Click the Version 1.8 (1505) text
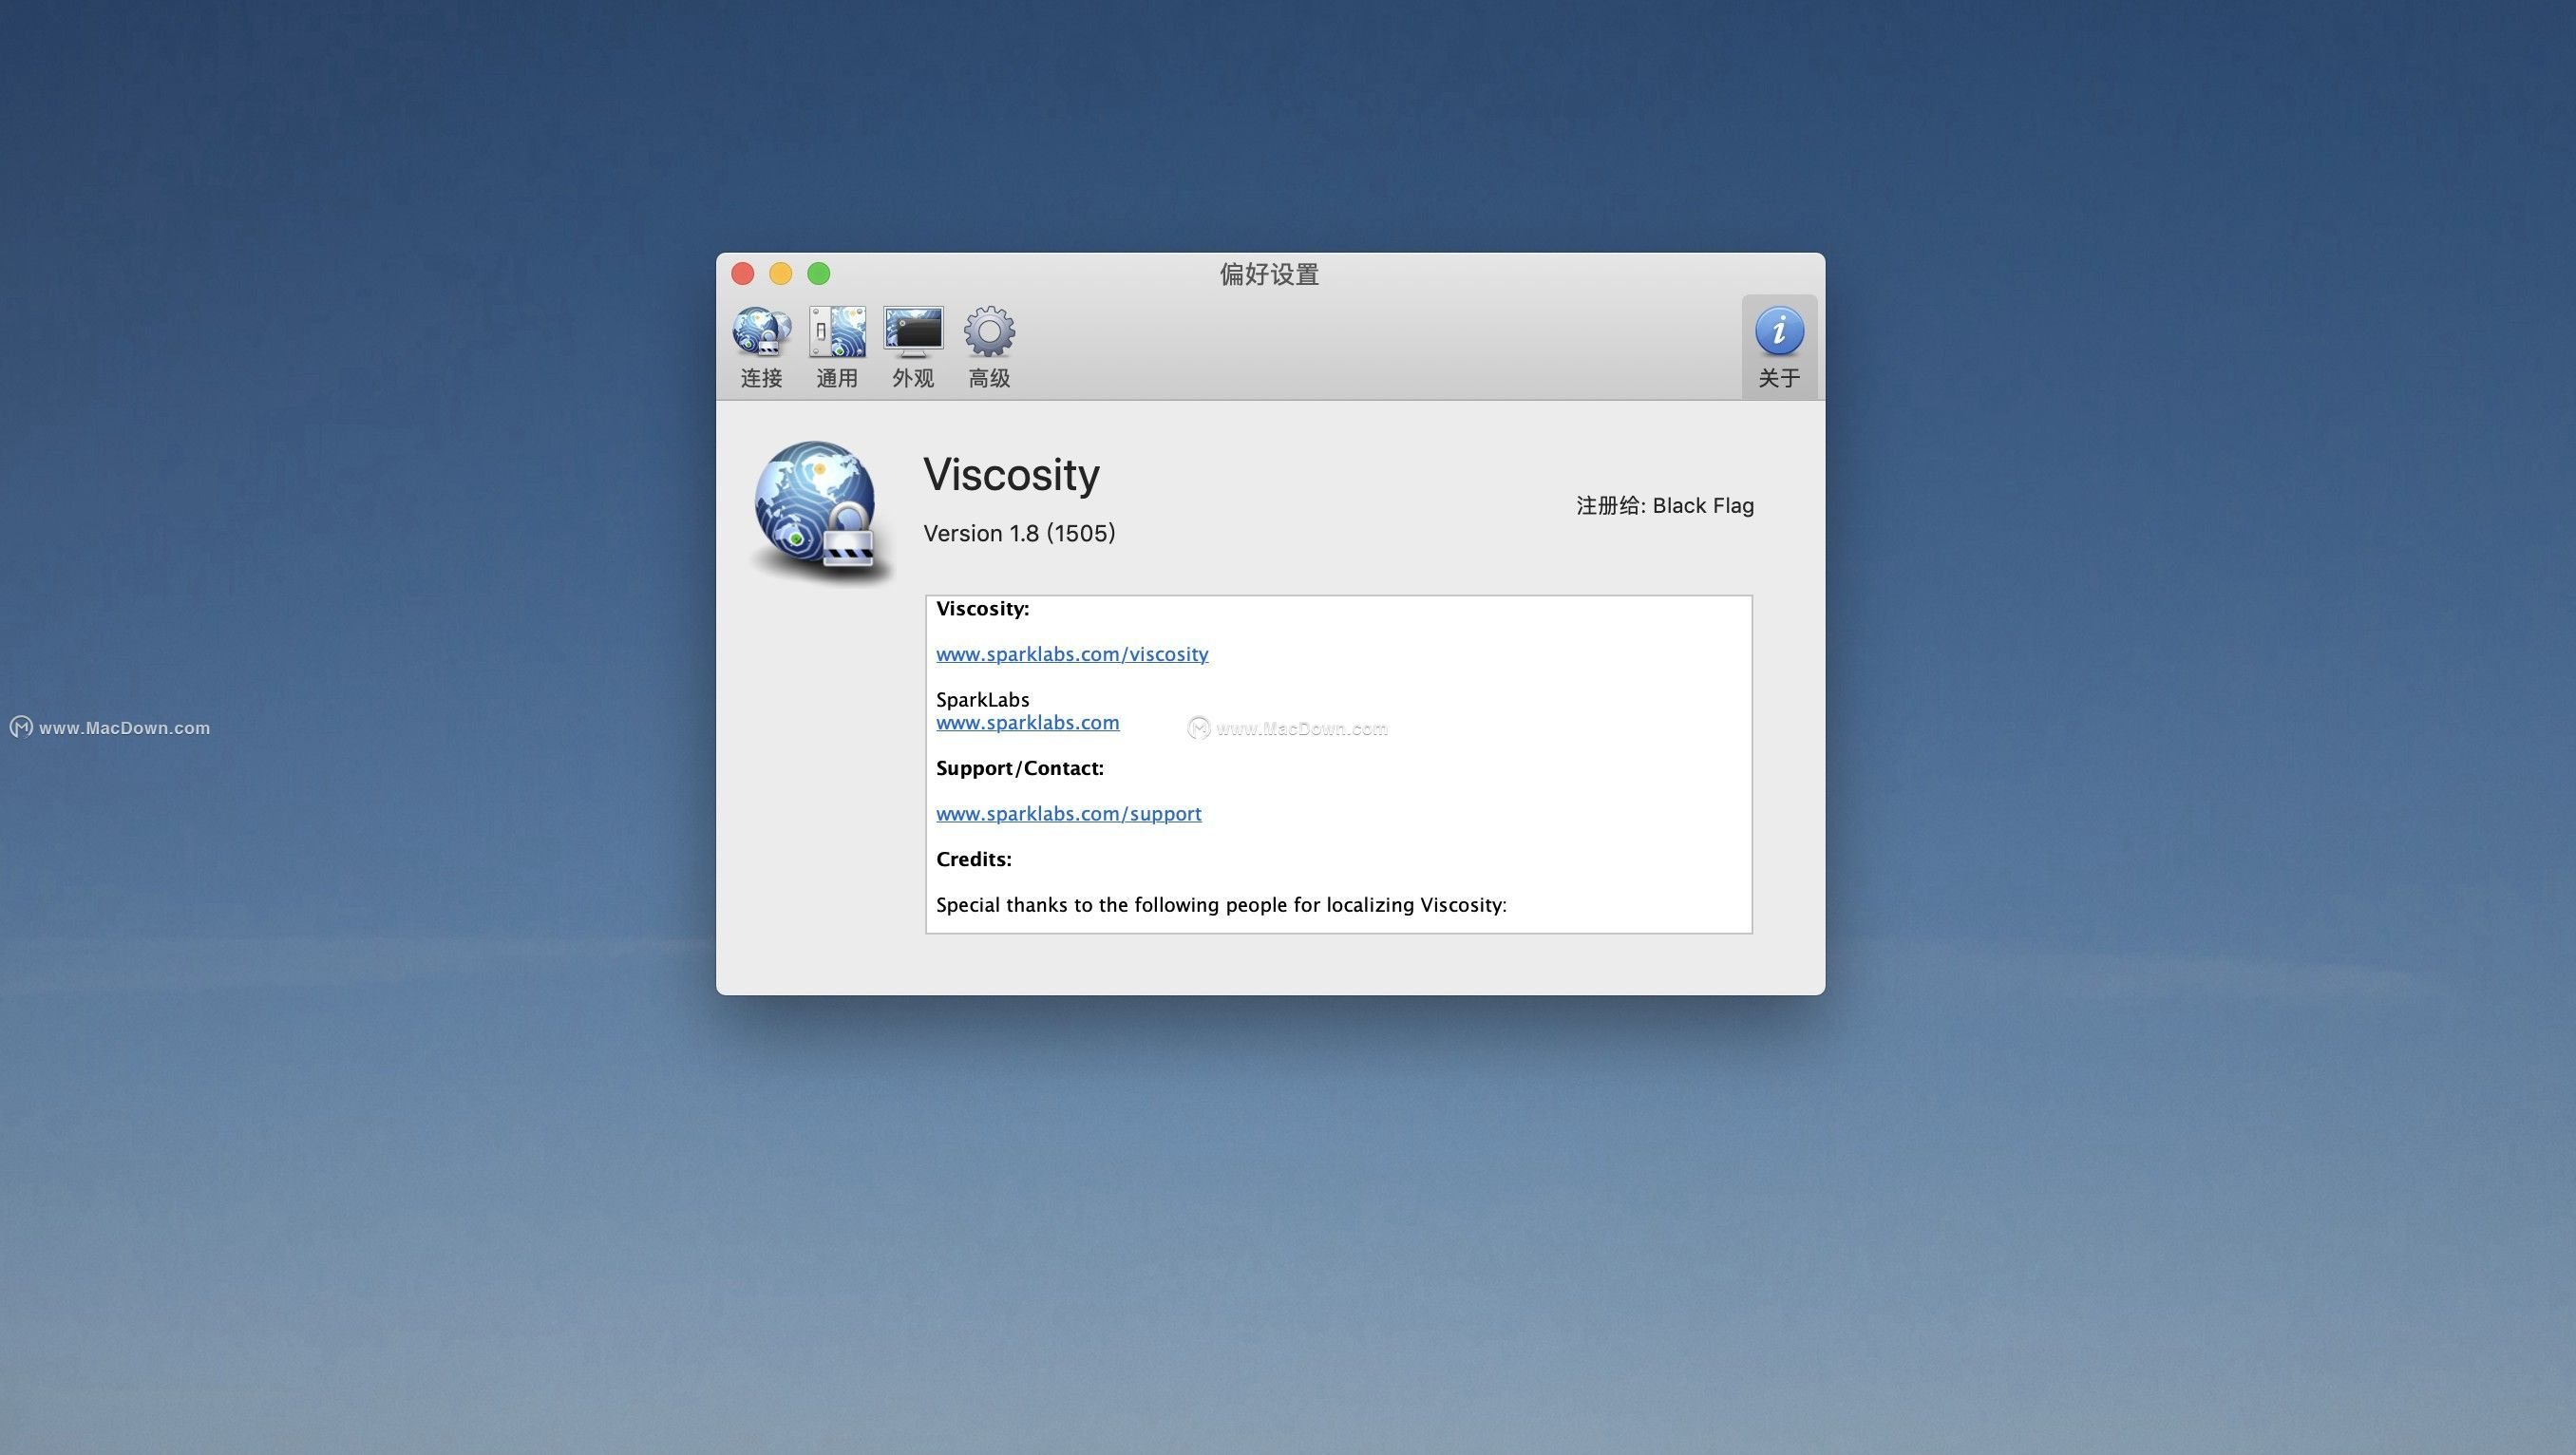The image size is (2576, 1455). [x=1019, y=533]
